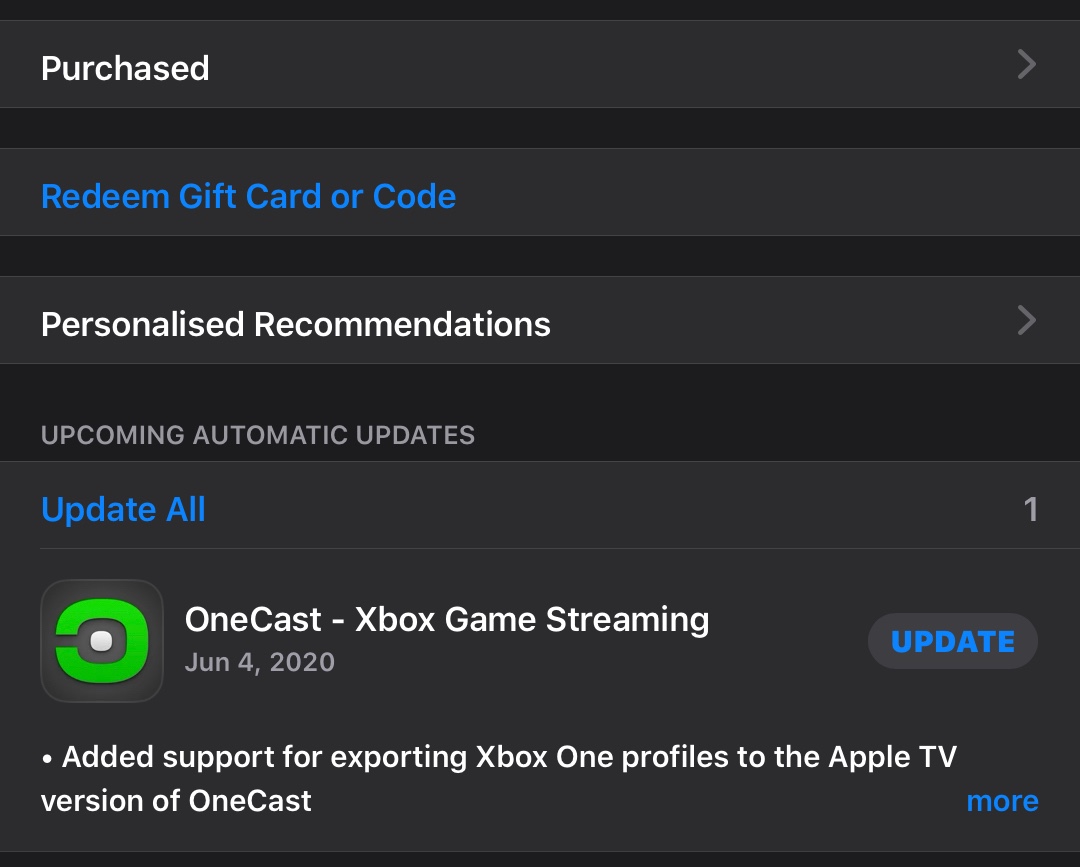Image resolution: width=1080 pixels, height=867 pixels.
Task: Tap the OneCast green app icon
Action: (101, 641)
